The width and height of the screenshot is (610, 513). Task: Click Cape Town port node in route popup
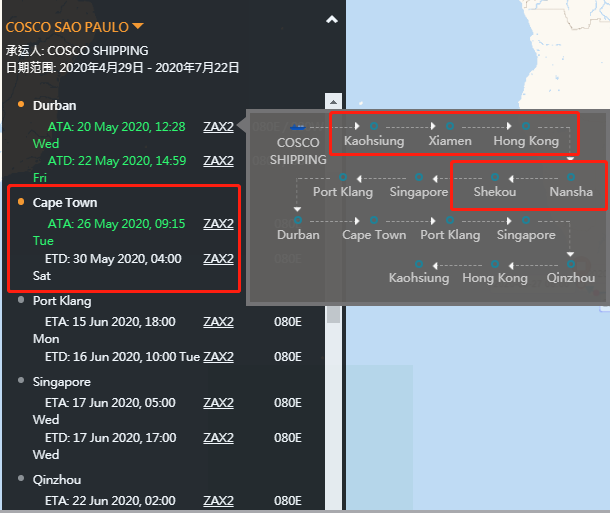374,220
